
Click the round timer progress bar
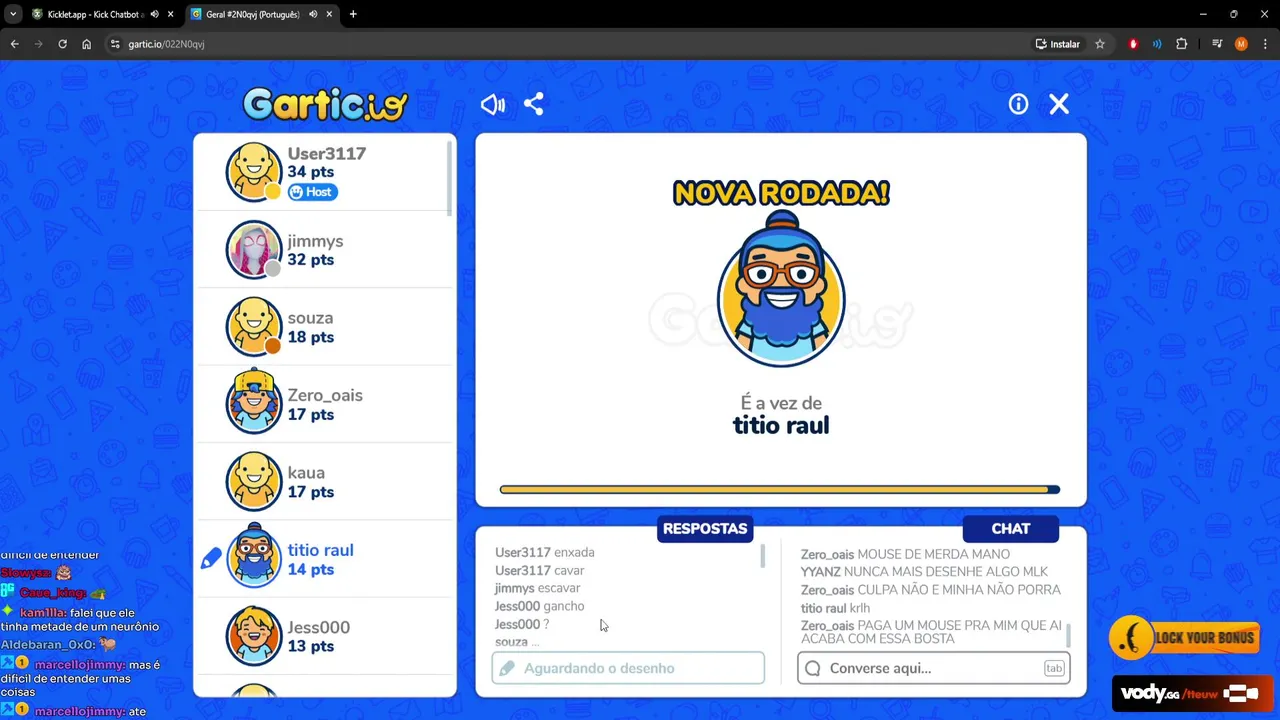pos(780,490)
